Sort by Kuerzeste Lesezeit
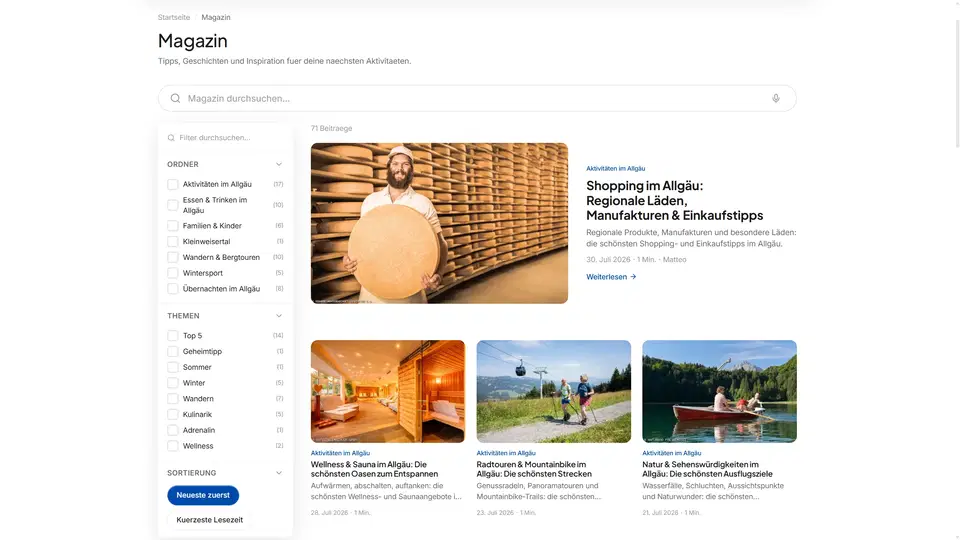The image size is (960, 540). click(x=209, y=520)
